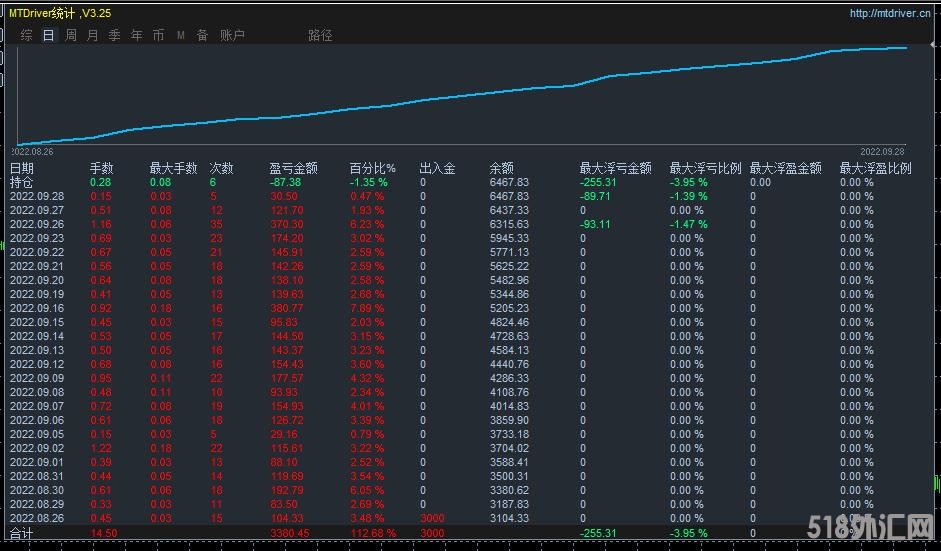Screen dimensions: 941x551
Task: Click the 路径 path tab
Action: tap(320, 35)
